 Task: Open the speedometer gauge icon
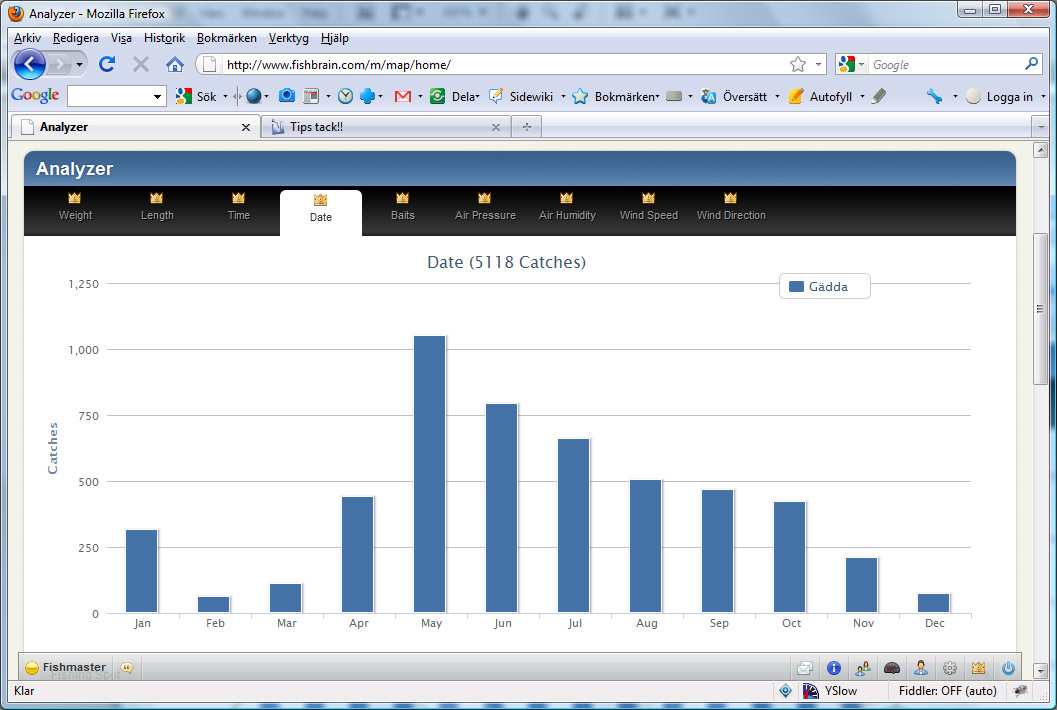[x=892, y=668]
